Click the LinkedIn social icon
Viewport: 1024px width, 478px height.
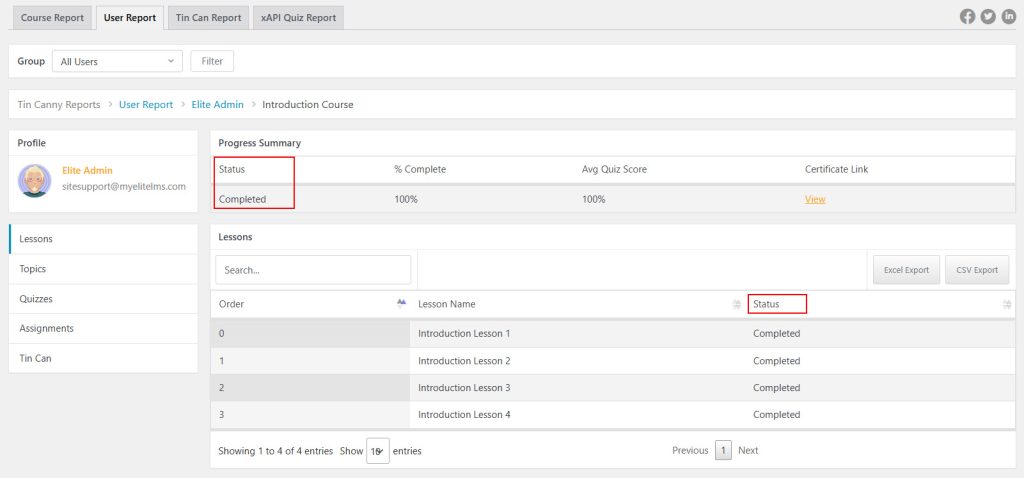tap(1008, 17)
